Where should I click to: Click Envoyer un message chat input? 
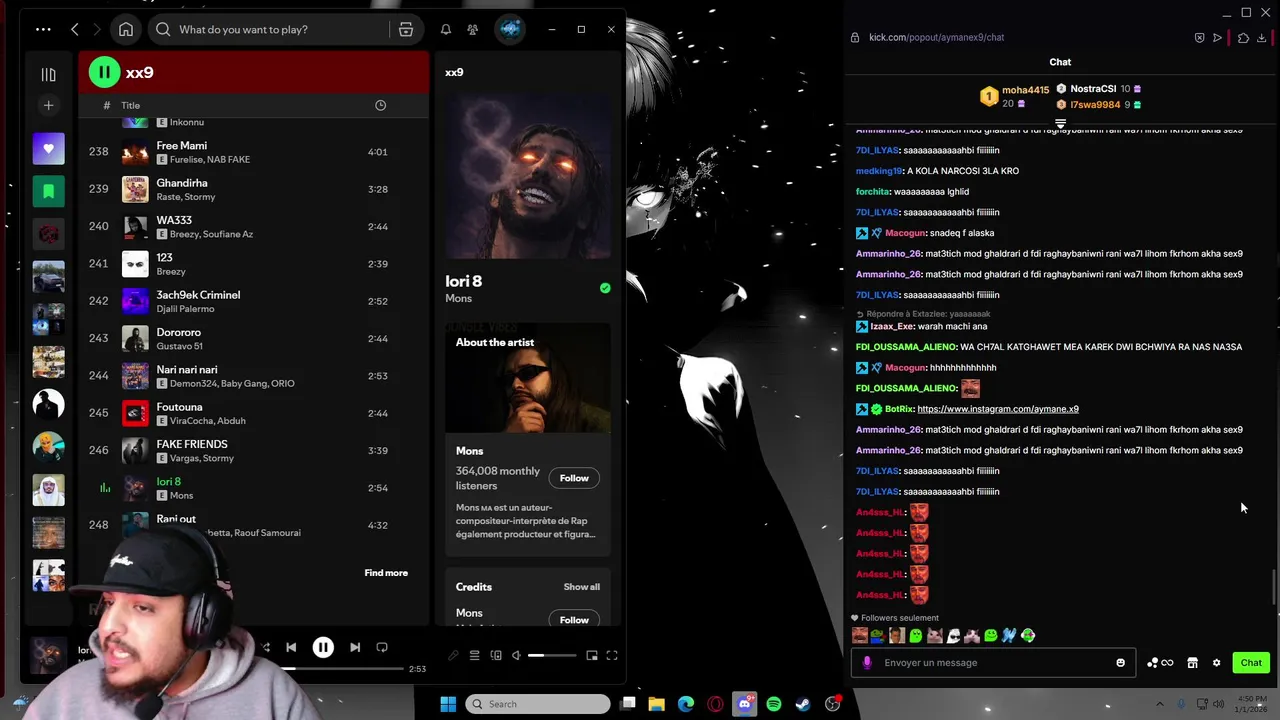click(993, 663)
